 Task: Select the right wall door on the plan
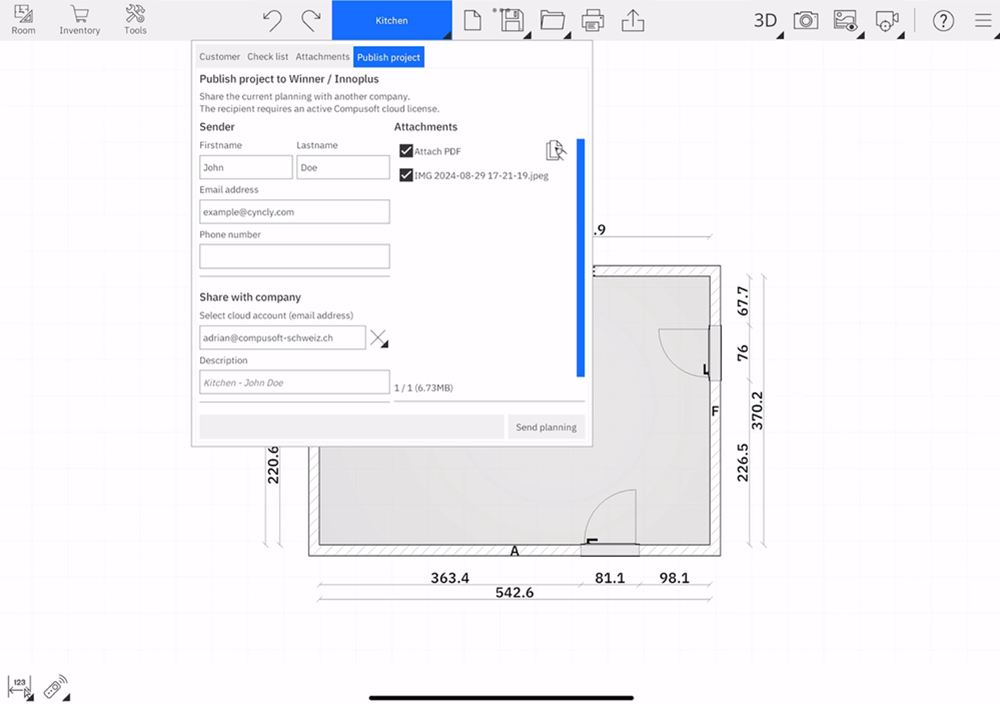(690, 353)
